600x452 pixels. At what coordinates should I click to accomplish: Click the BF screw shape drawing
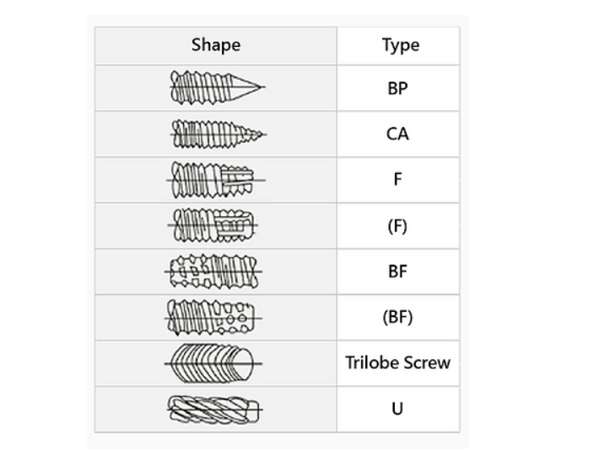pyautogui.click(x=214, y=272)
